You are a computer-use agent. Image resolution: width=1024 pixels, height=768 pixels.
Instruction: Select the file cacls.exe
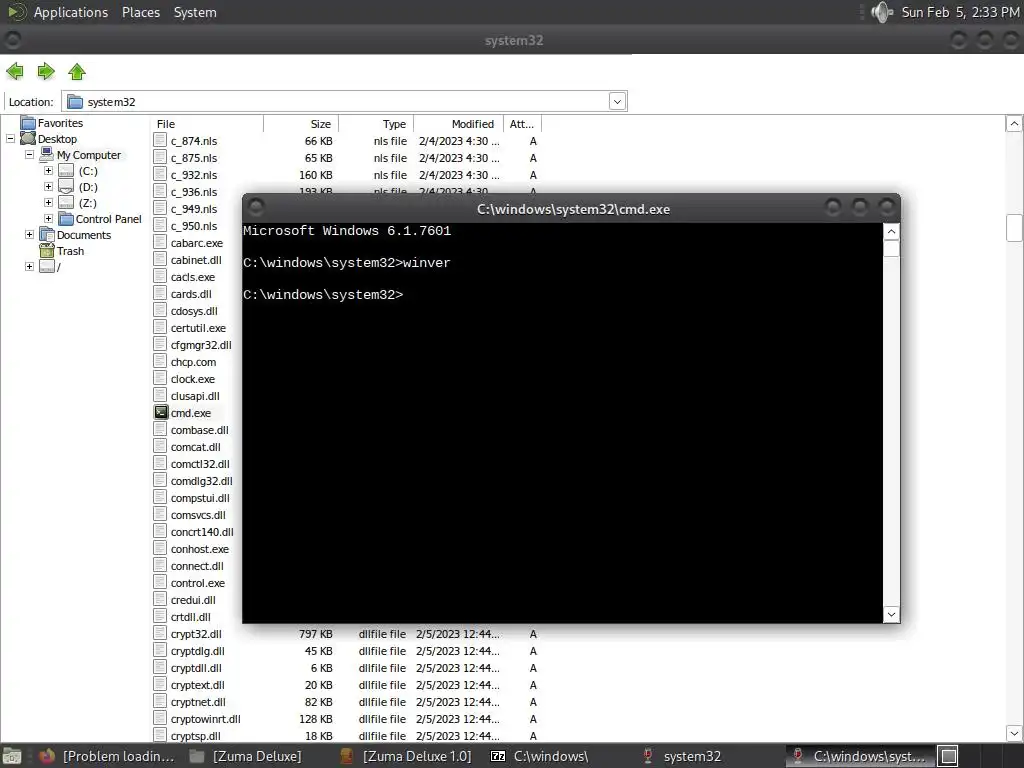coord(193,277)
